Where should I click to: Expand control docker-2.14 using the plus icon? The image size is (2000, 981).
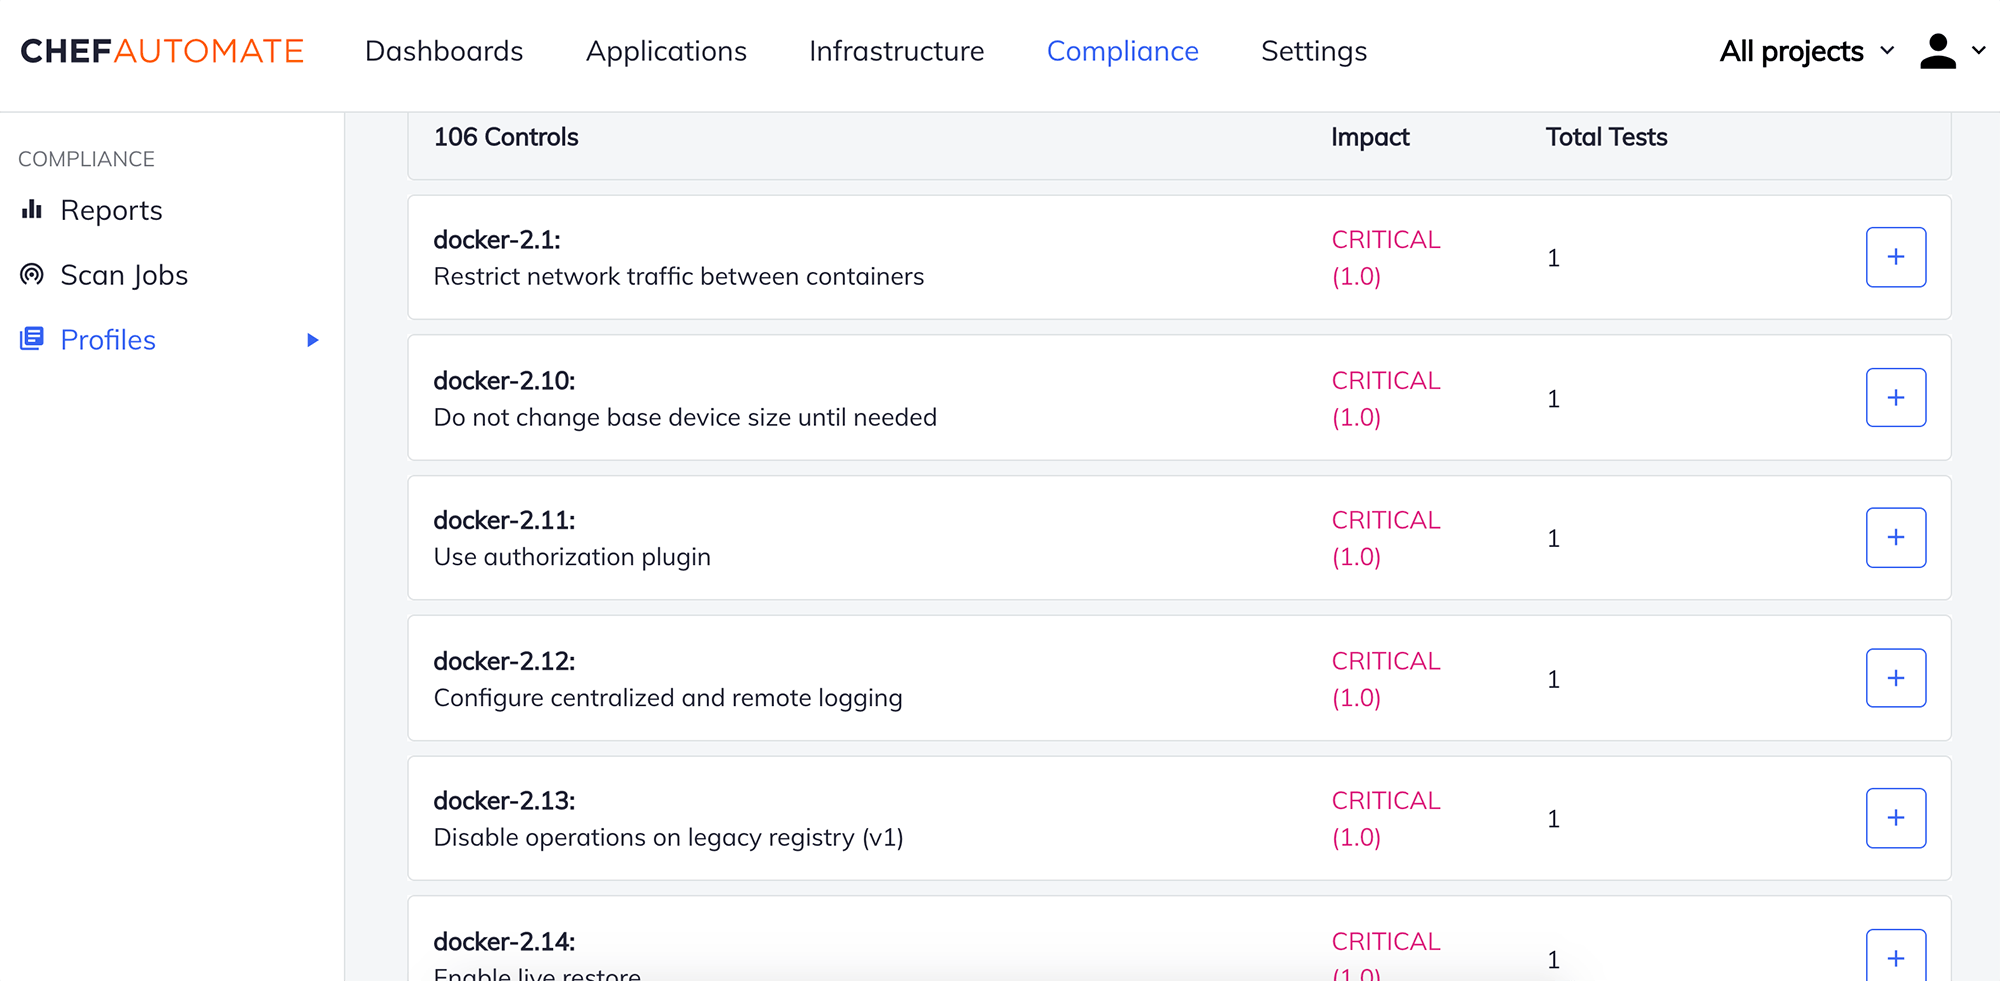(x=1895, y=956)
